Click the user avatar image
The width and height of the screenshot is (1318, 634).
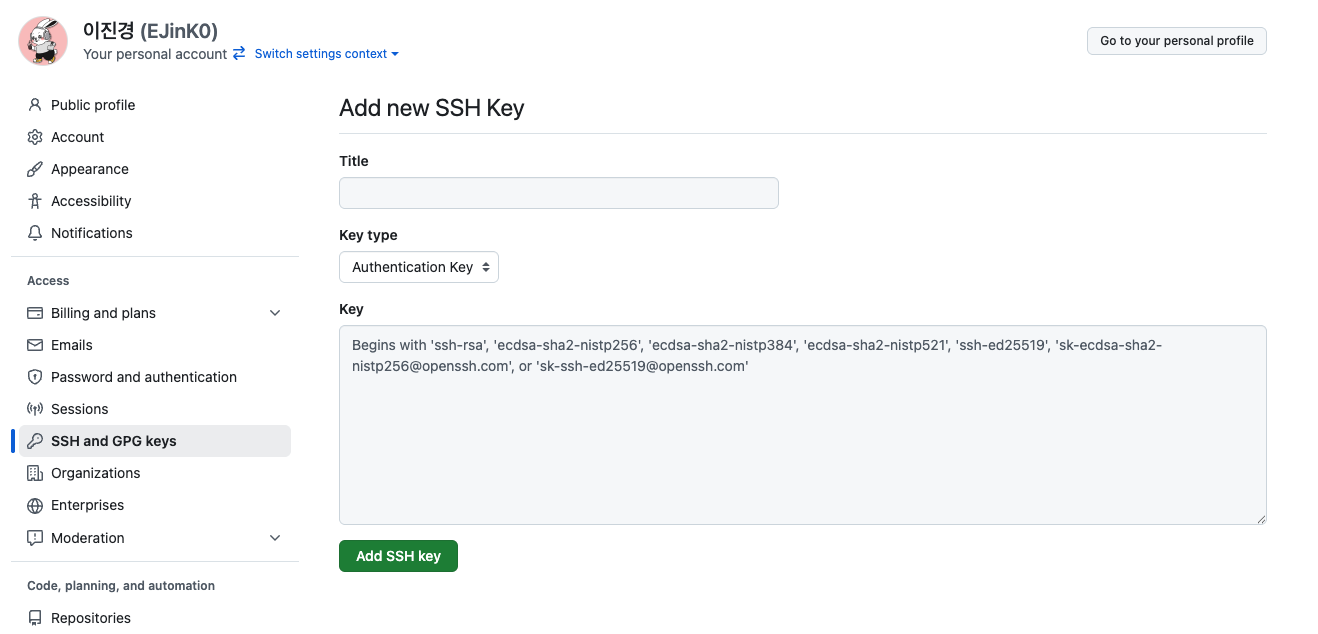[44, 41]
